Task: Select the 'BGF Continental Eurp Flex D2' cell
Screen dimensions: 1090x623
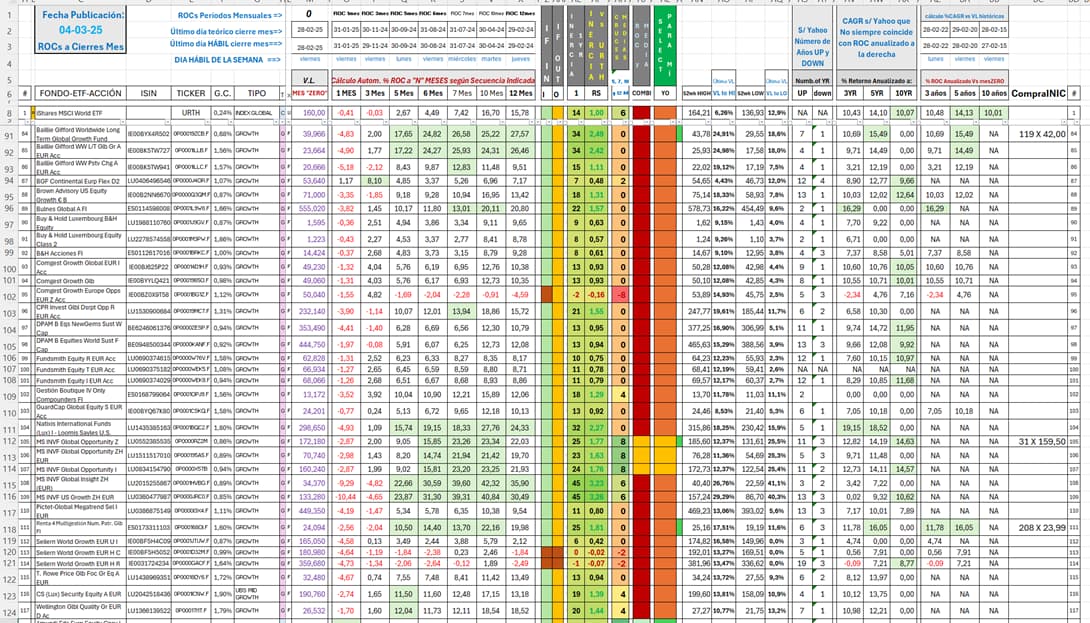Action: click(81, 181)
